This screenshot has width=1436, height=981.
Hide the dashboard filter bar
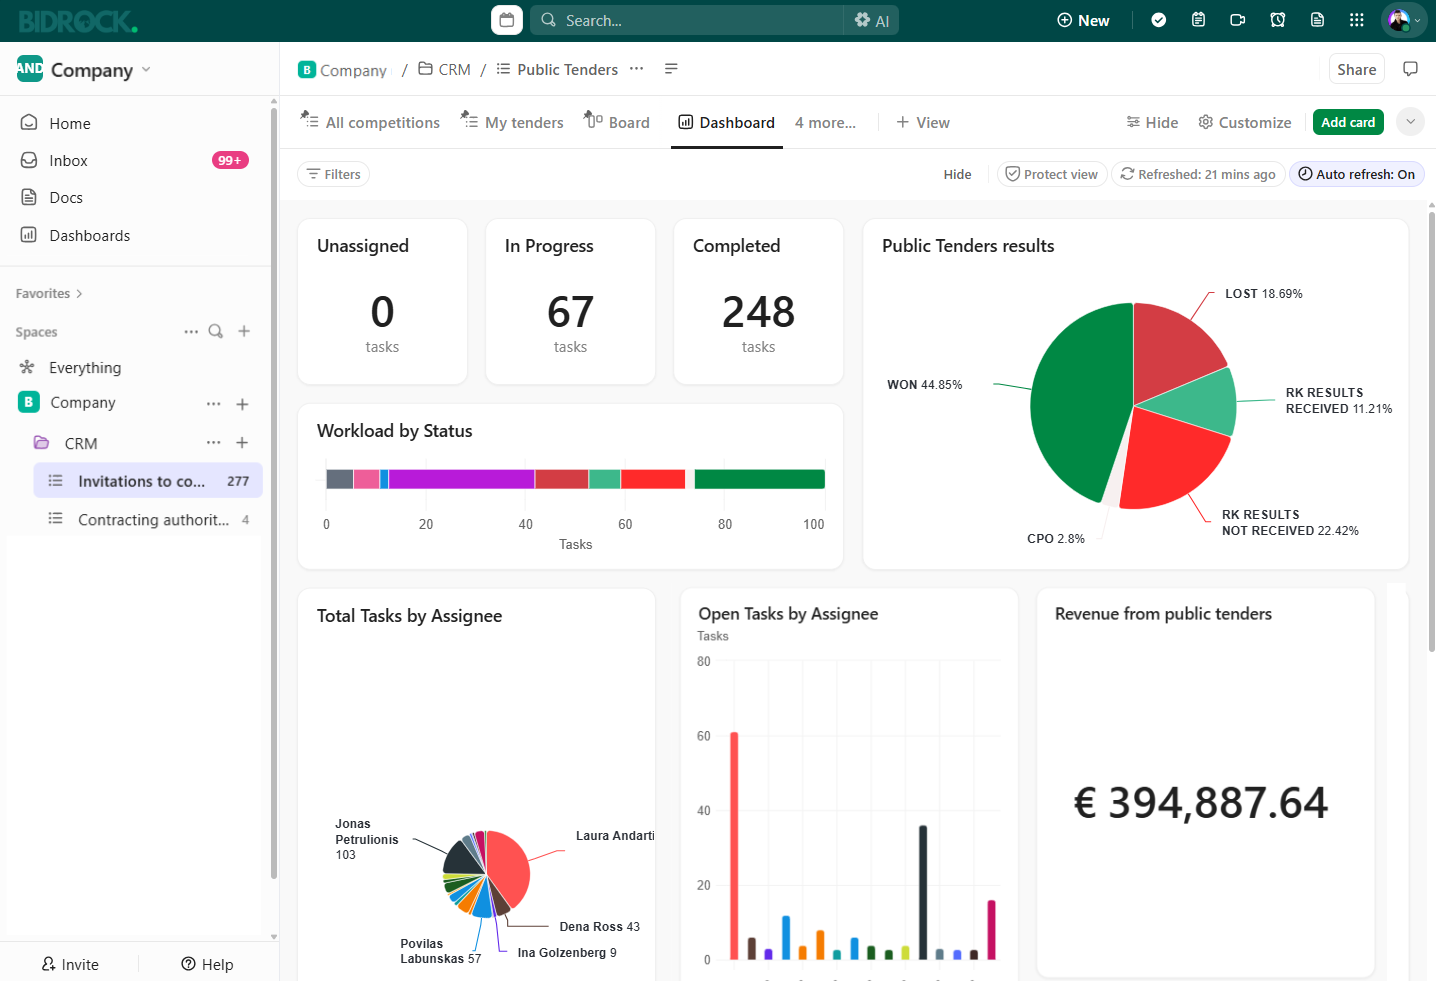click(x=957, y=174)
